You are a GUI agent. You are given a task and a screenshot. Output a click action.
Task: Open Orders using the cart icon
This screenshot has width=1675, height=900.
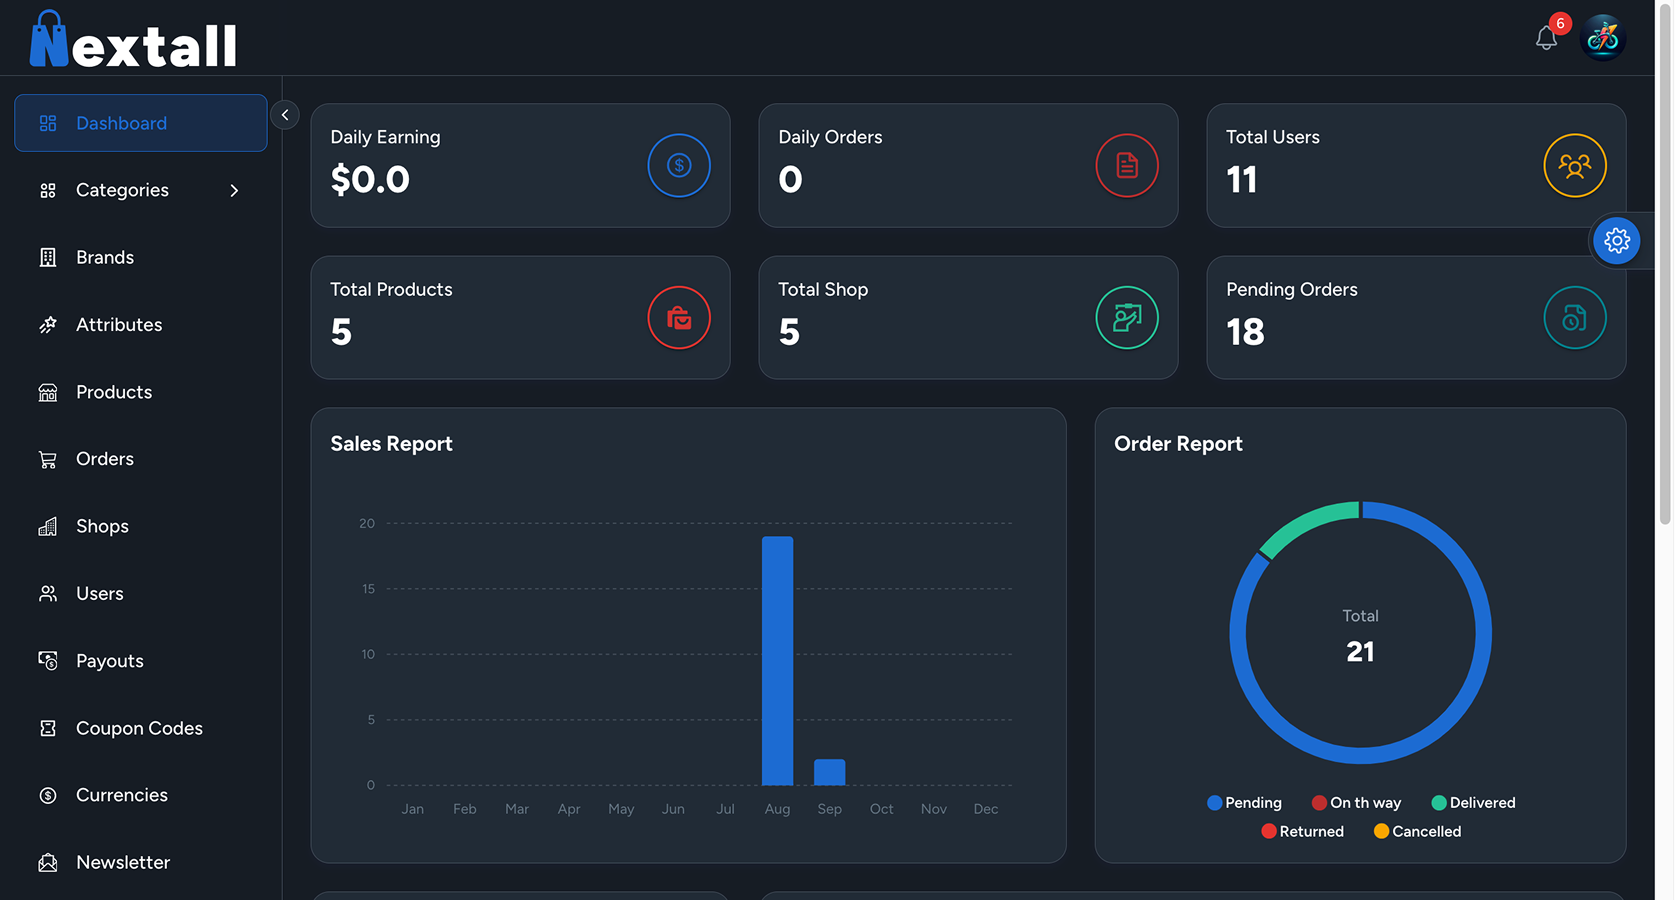[x=47, y=458]
